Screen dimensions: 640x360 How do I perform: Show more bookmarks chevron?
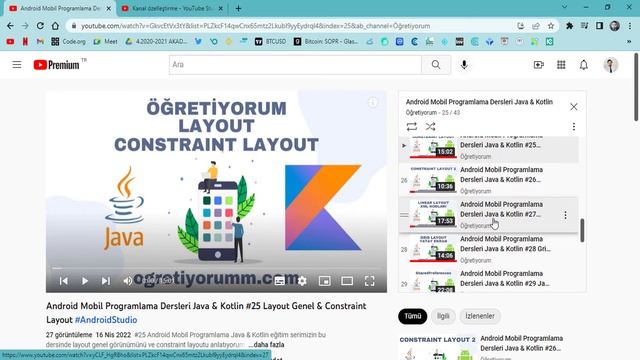tap(629, 41)
